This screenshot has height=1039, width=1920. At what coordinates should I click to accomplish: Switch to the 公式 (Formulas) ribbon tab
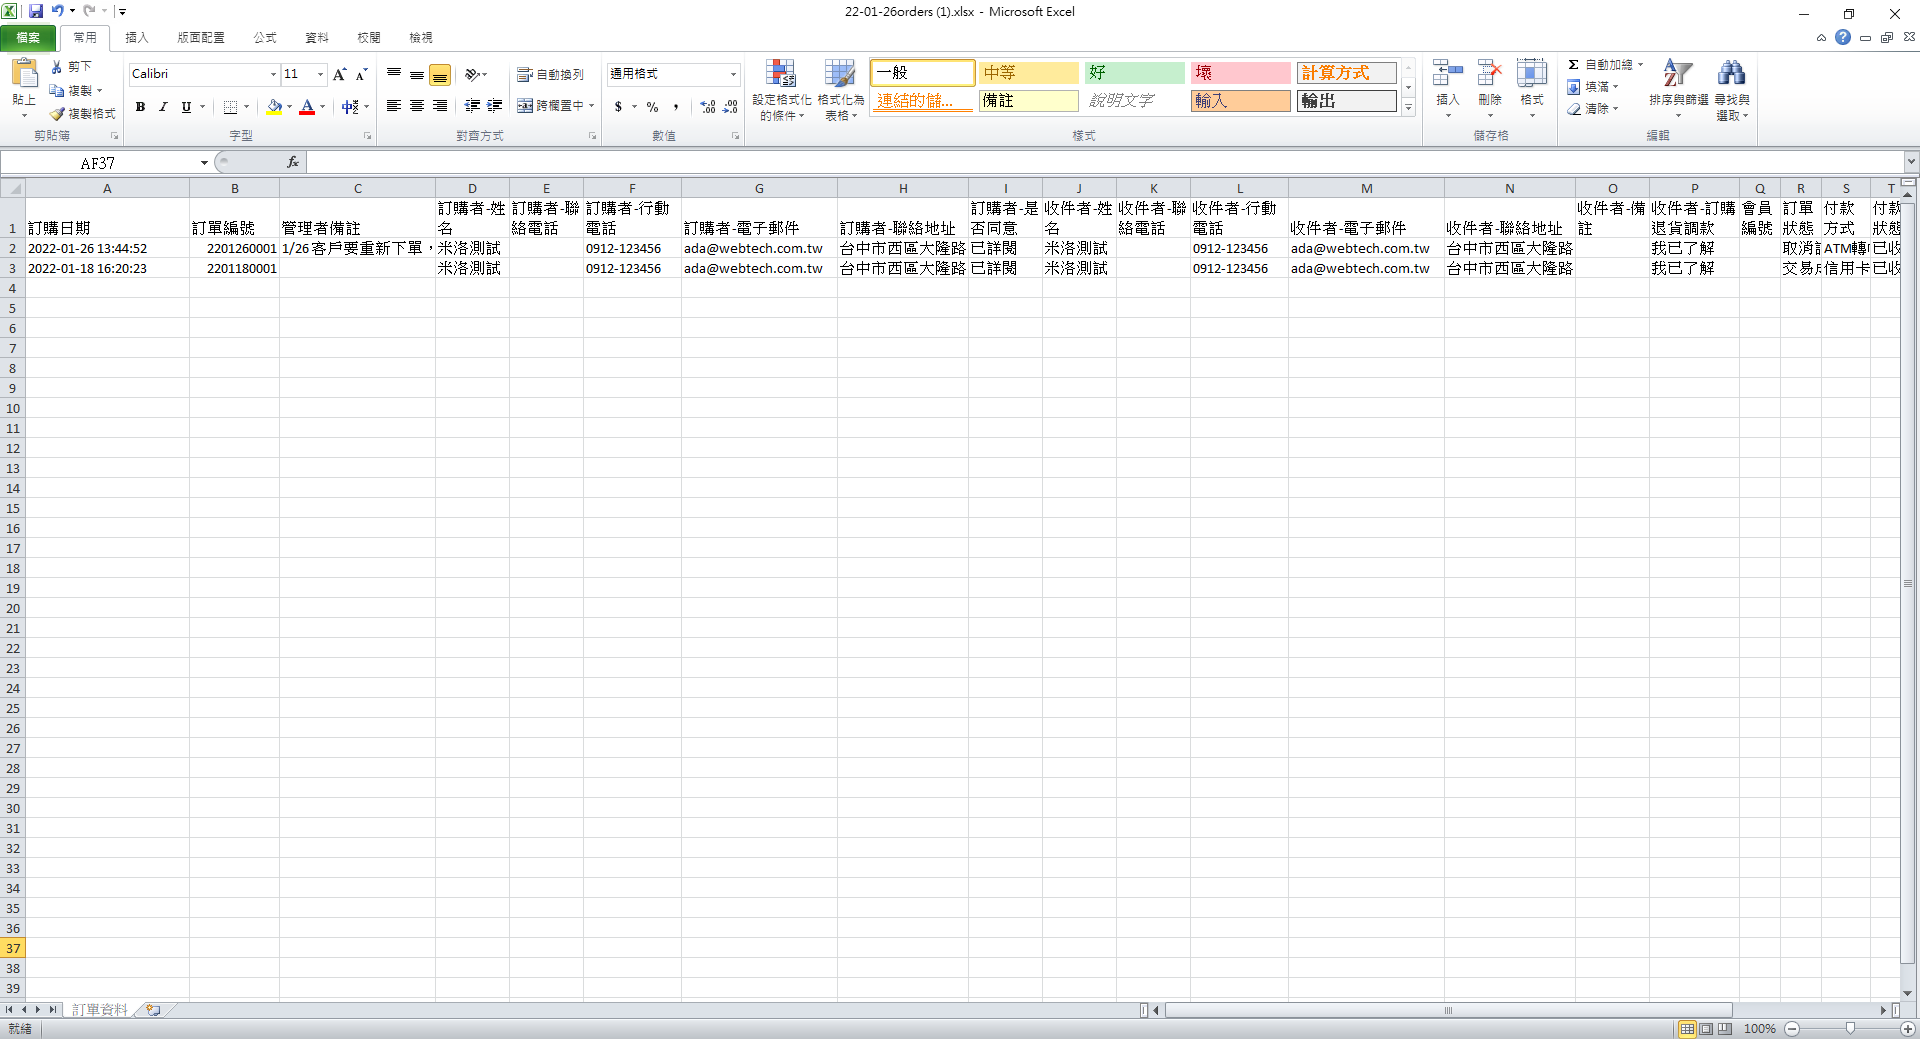pos(264,37)
